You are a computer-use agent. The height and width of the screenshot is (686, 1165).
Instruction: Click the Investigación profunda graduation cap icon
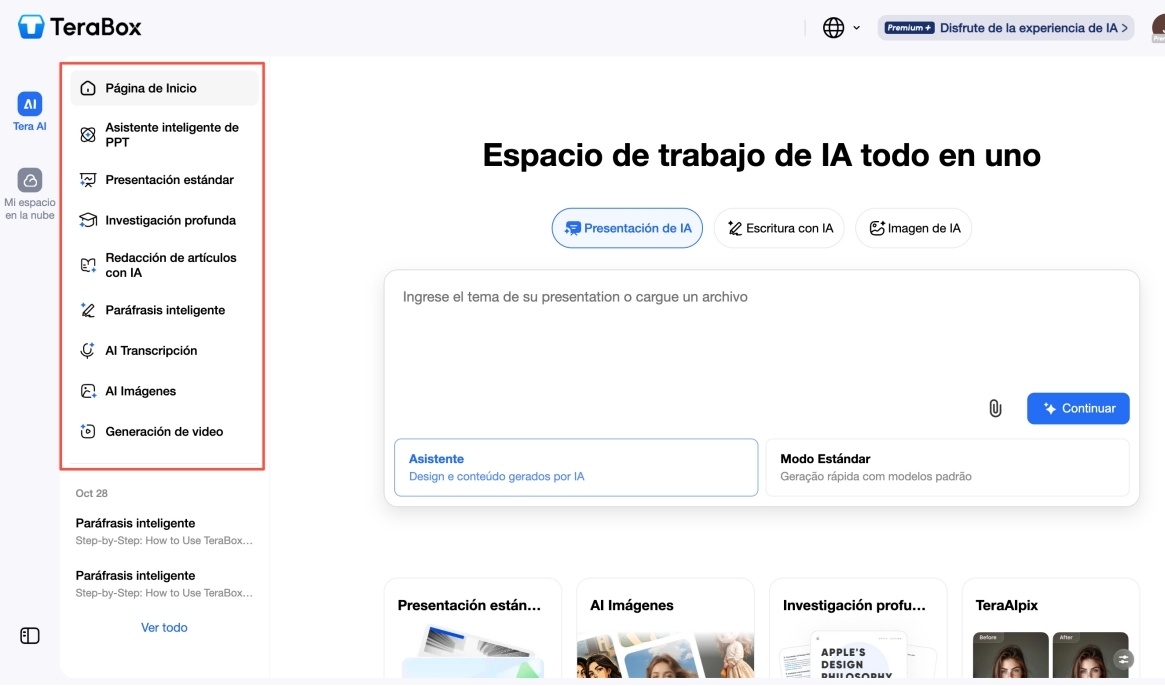(x=88, y=220)
